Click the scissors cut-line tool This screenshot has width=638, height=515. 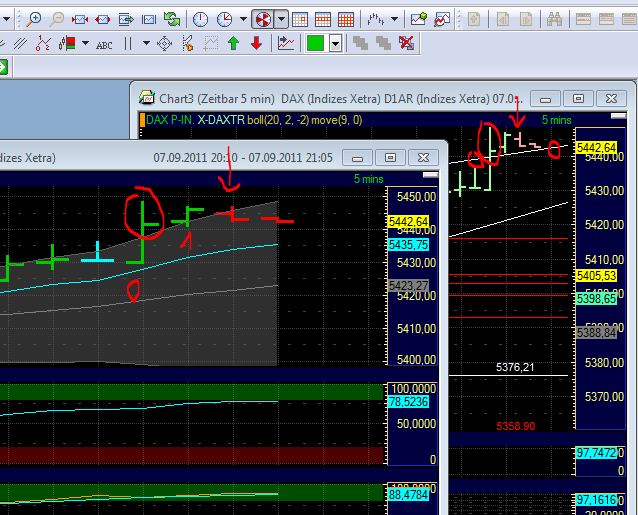click(187, 43)
